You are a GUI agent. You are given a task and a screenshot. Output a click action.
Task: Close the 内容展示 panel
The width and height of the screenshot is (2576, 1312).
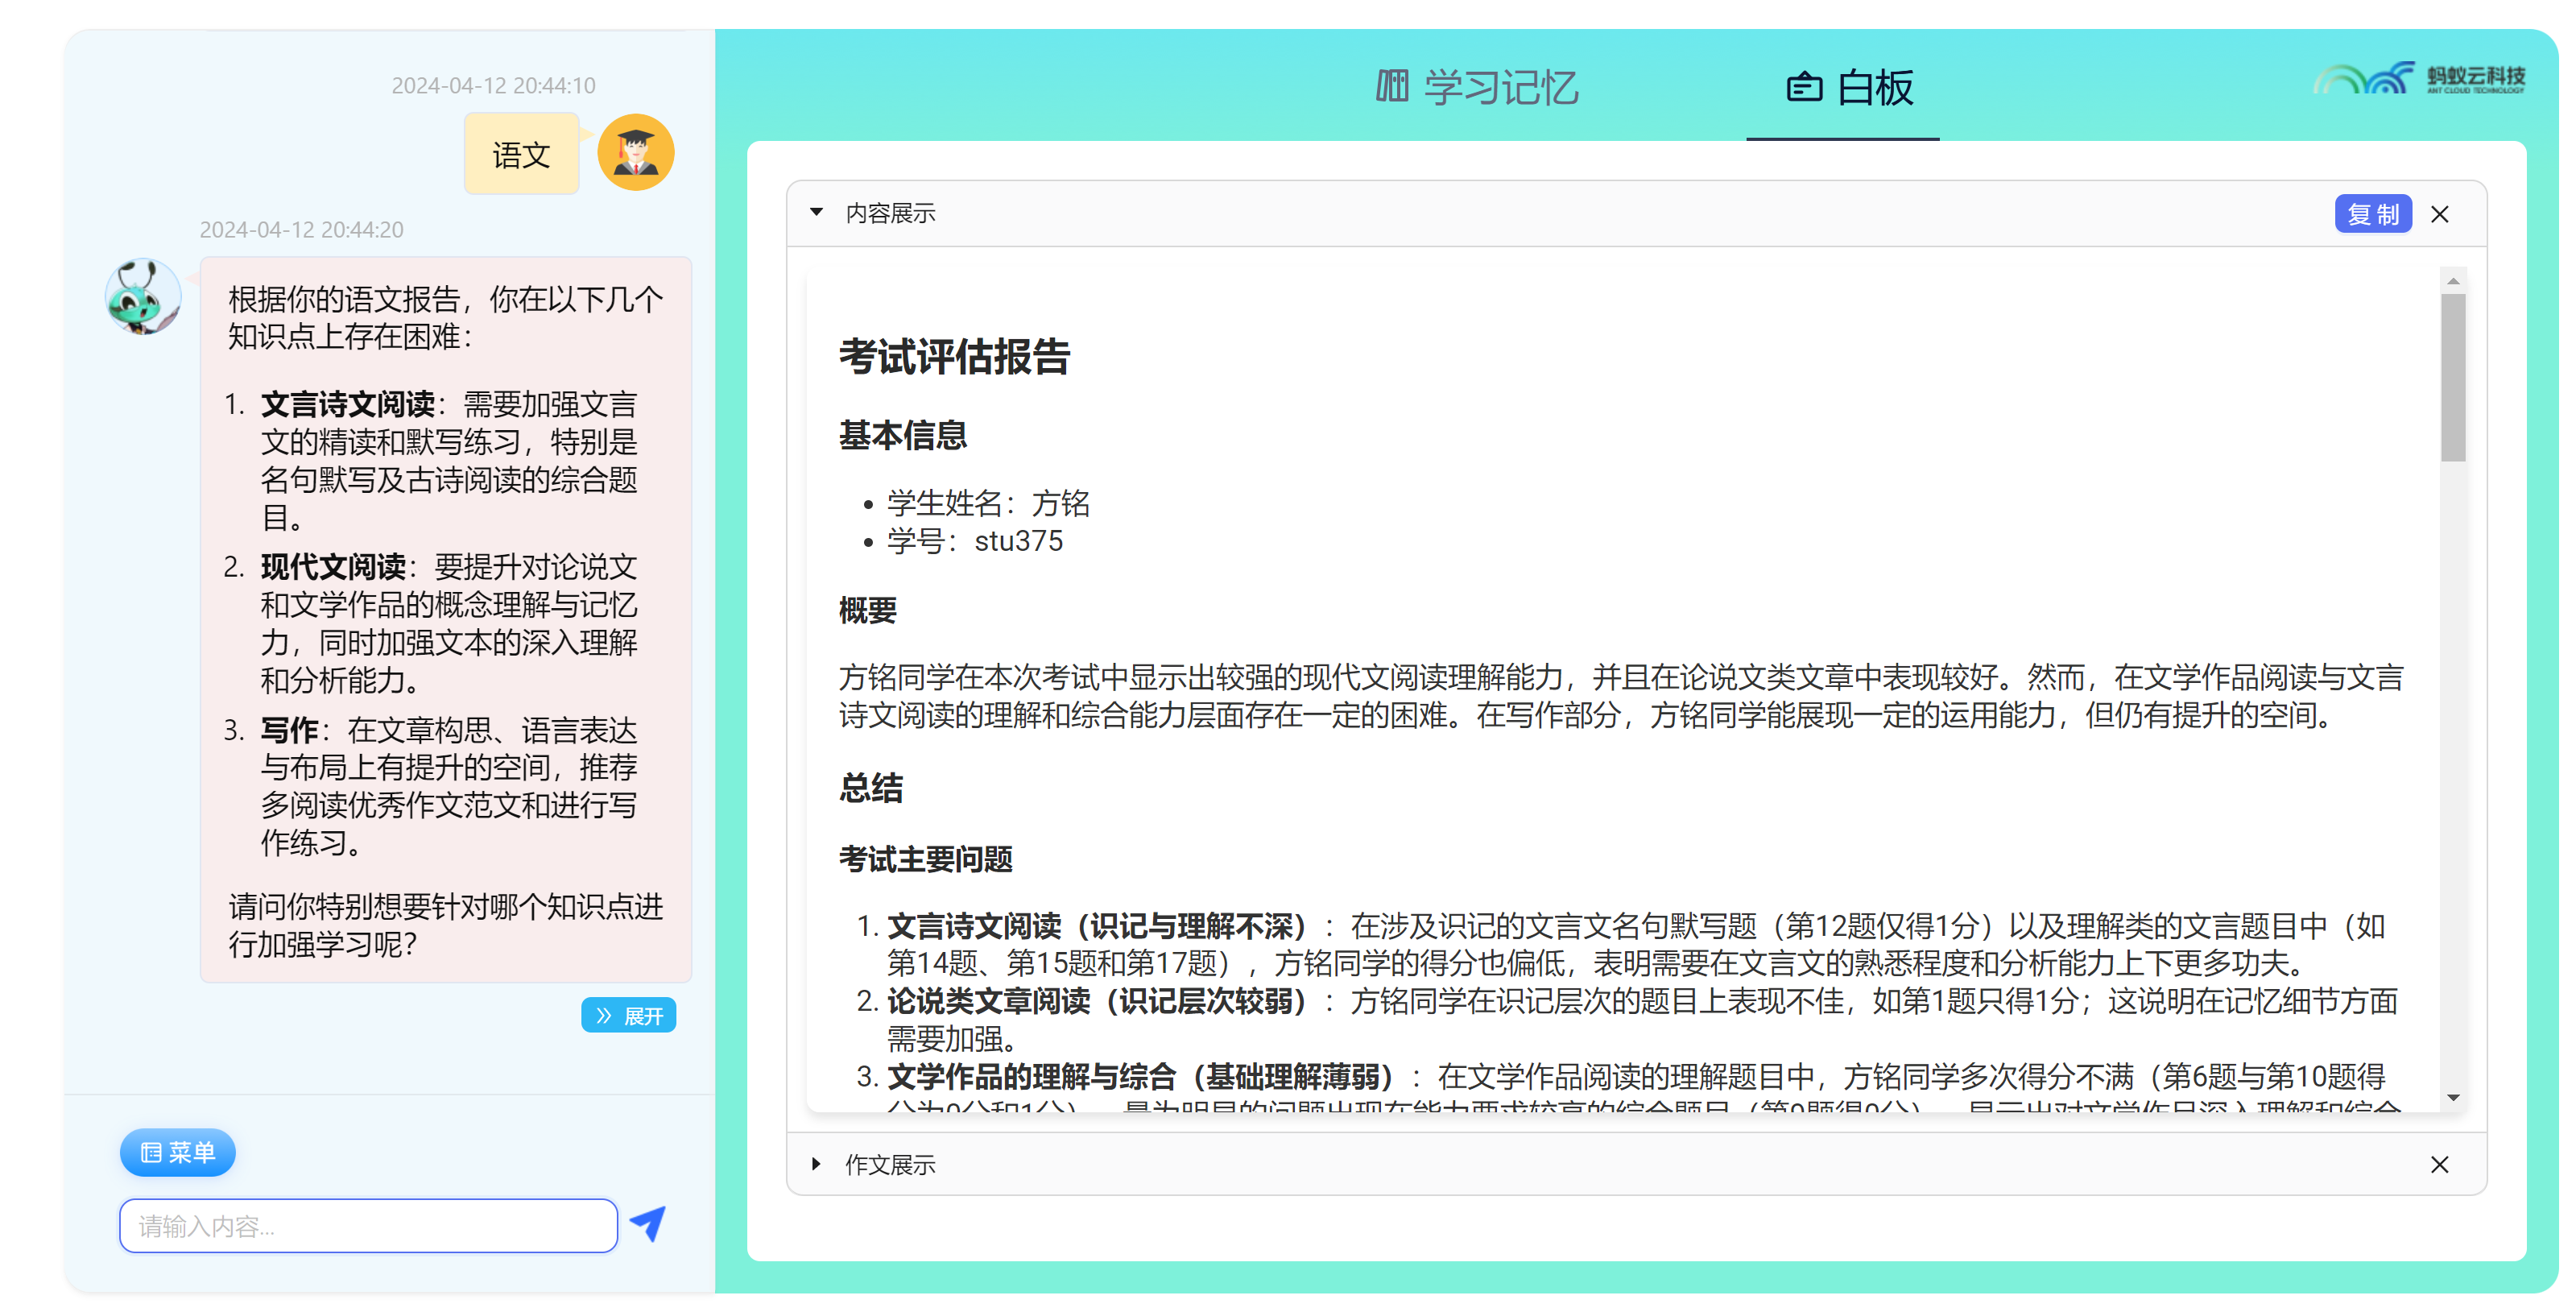[x=2440, y=214]
